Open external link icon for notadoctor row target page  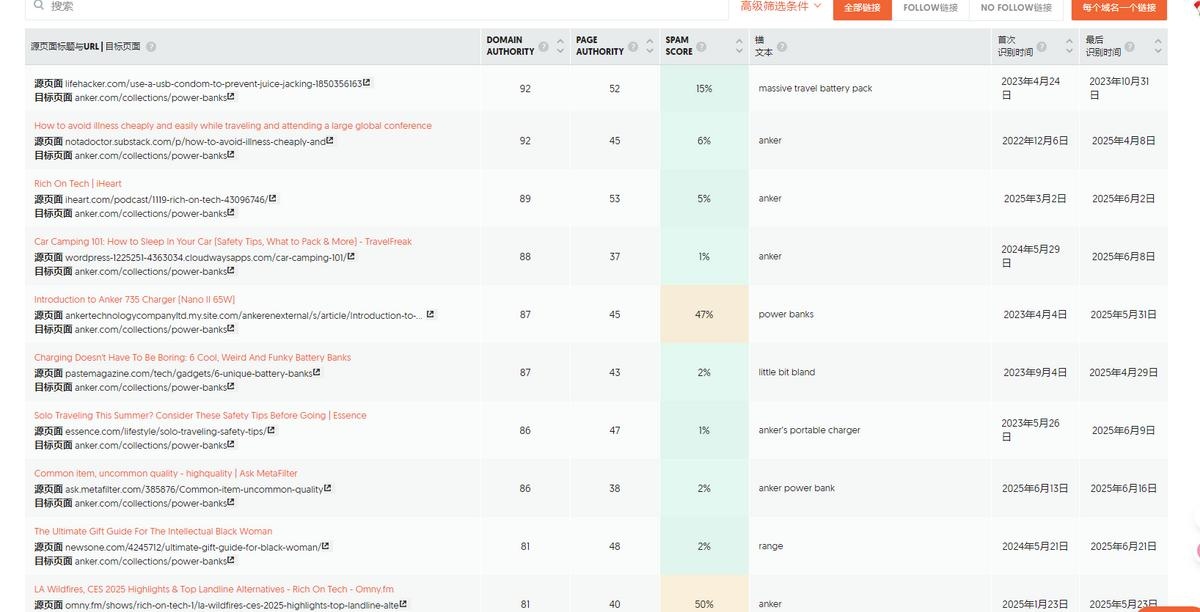pos(231,155)
